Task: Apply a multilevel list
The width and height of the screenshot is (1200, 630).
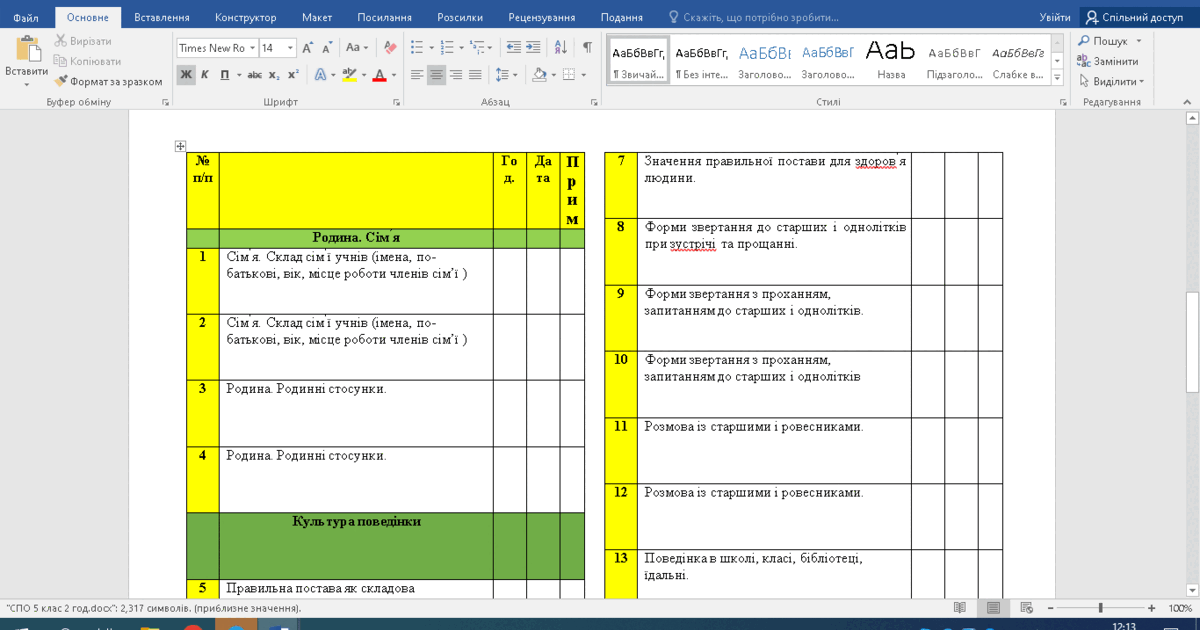Action: (x=477, y=48)
